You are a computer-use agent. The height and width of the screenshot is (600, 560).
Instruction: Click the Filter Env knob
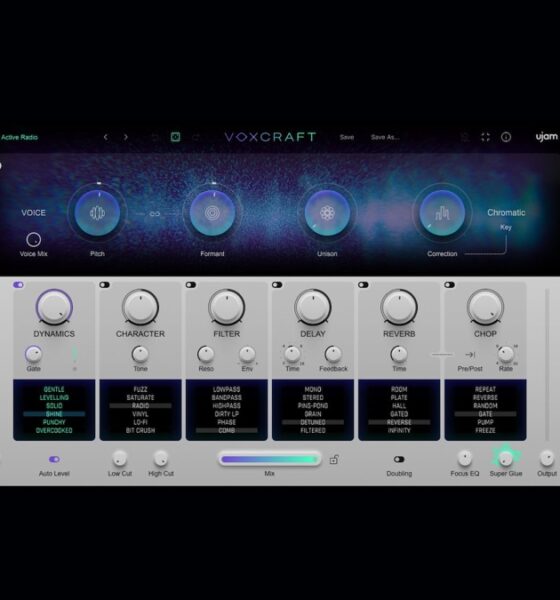[247, 354]
